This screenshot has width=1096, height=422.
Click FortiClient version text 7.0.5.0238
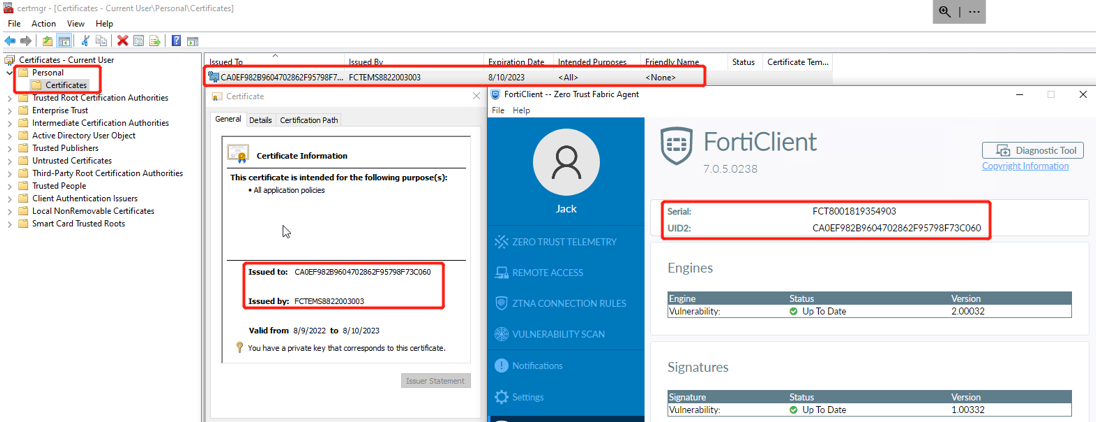click(x=730, y=169)
